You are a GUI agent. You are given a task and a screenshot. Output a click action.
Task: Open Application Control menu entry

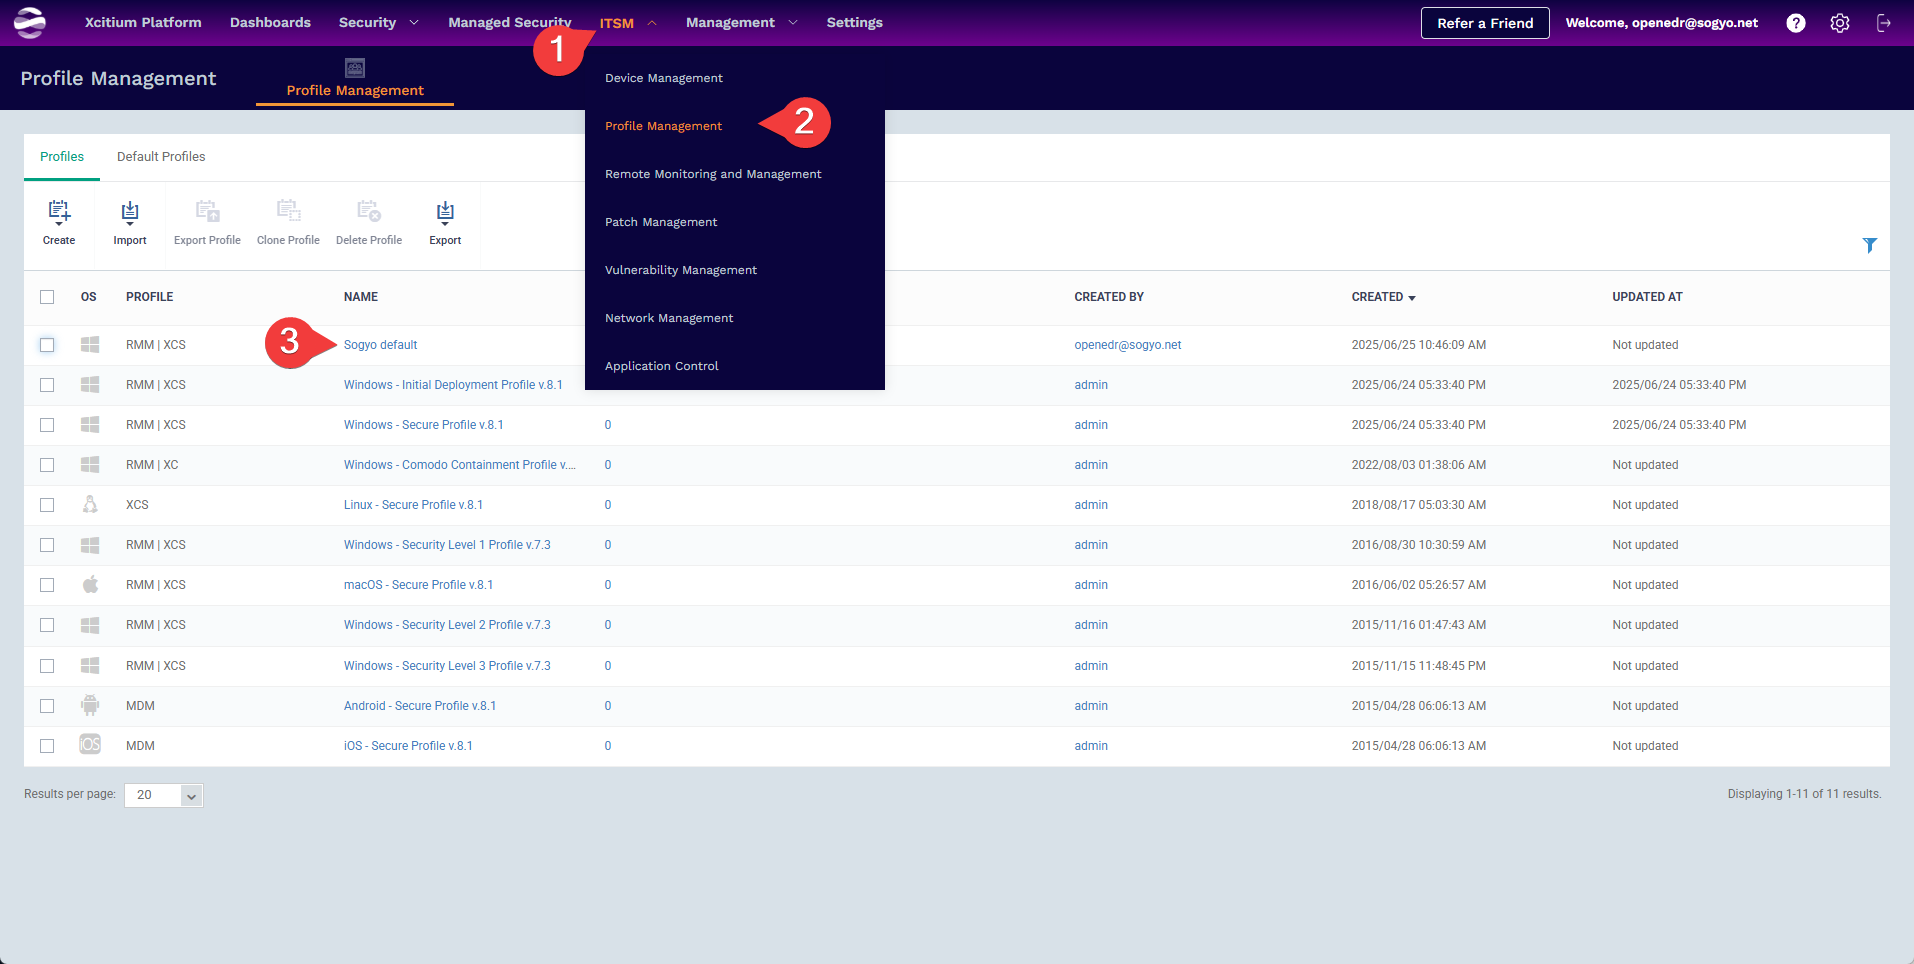662,366
